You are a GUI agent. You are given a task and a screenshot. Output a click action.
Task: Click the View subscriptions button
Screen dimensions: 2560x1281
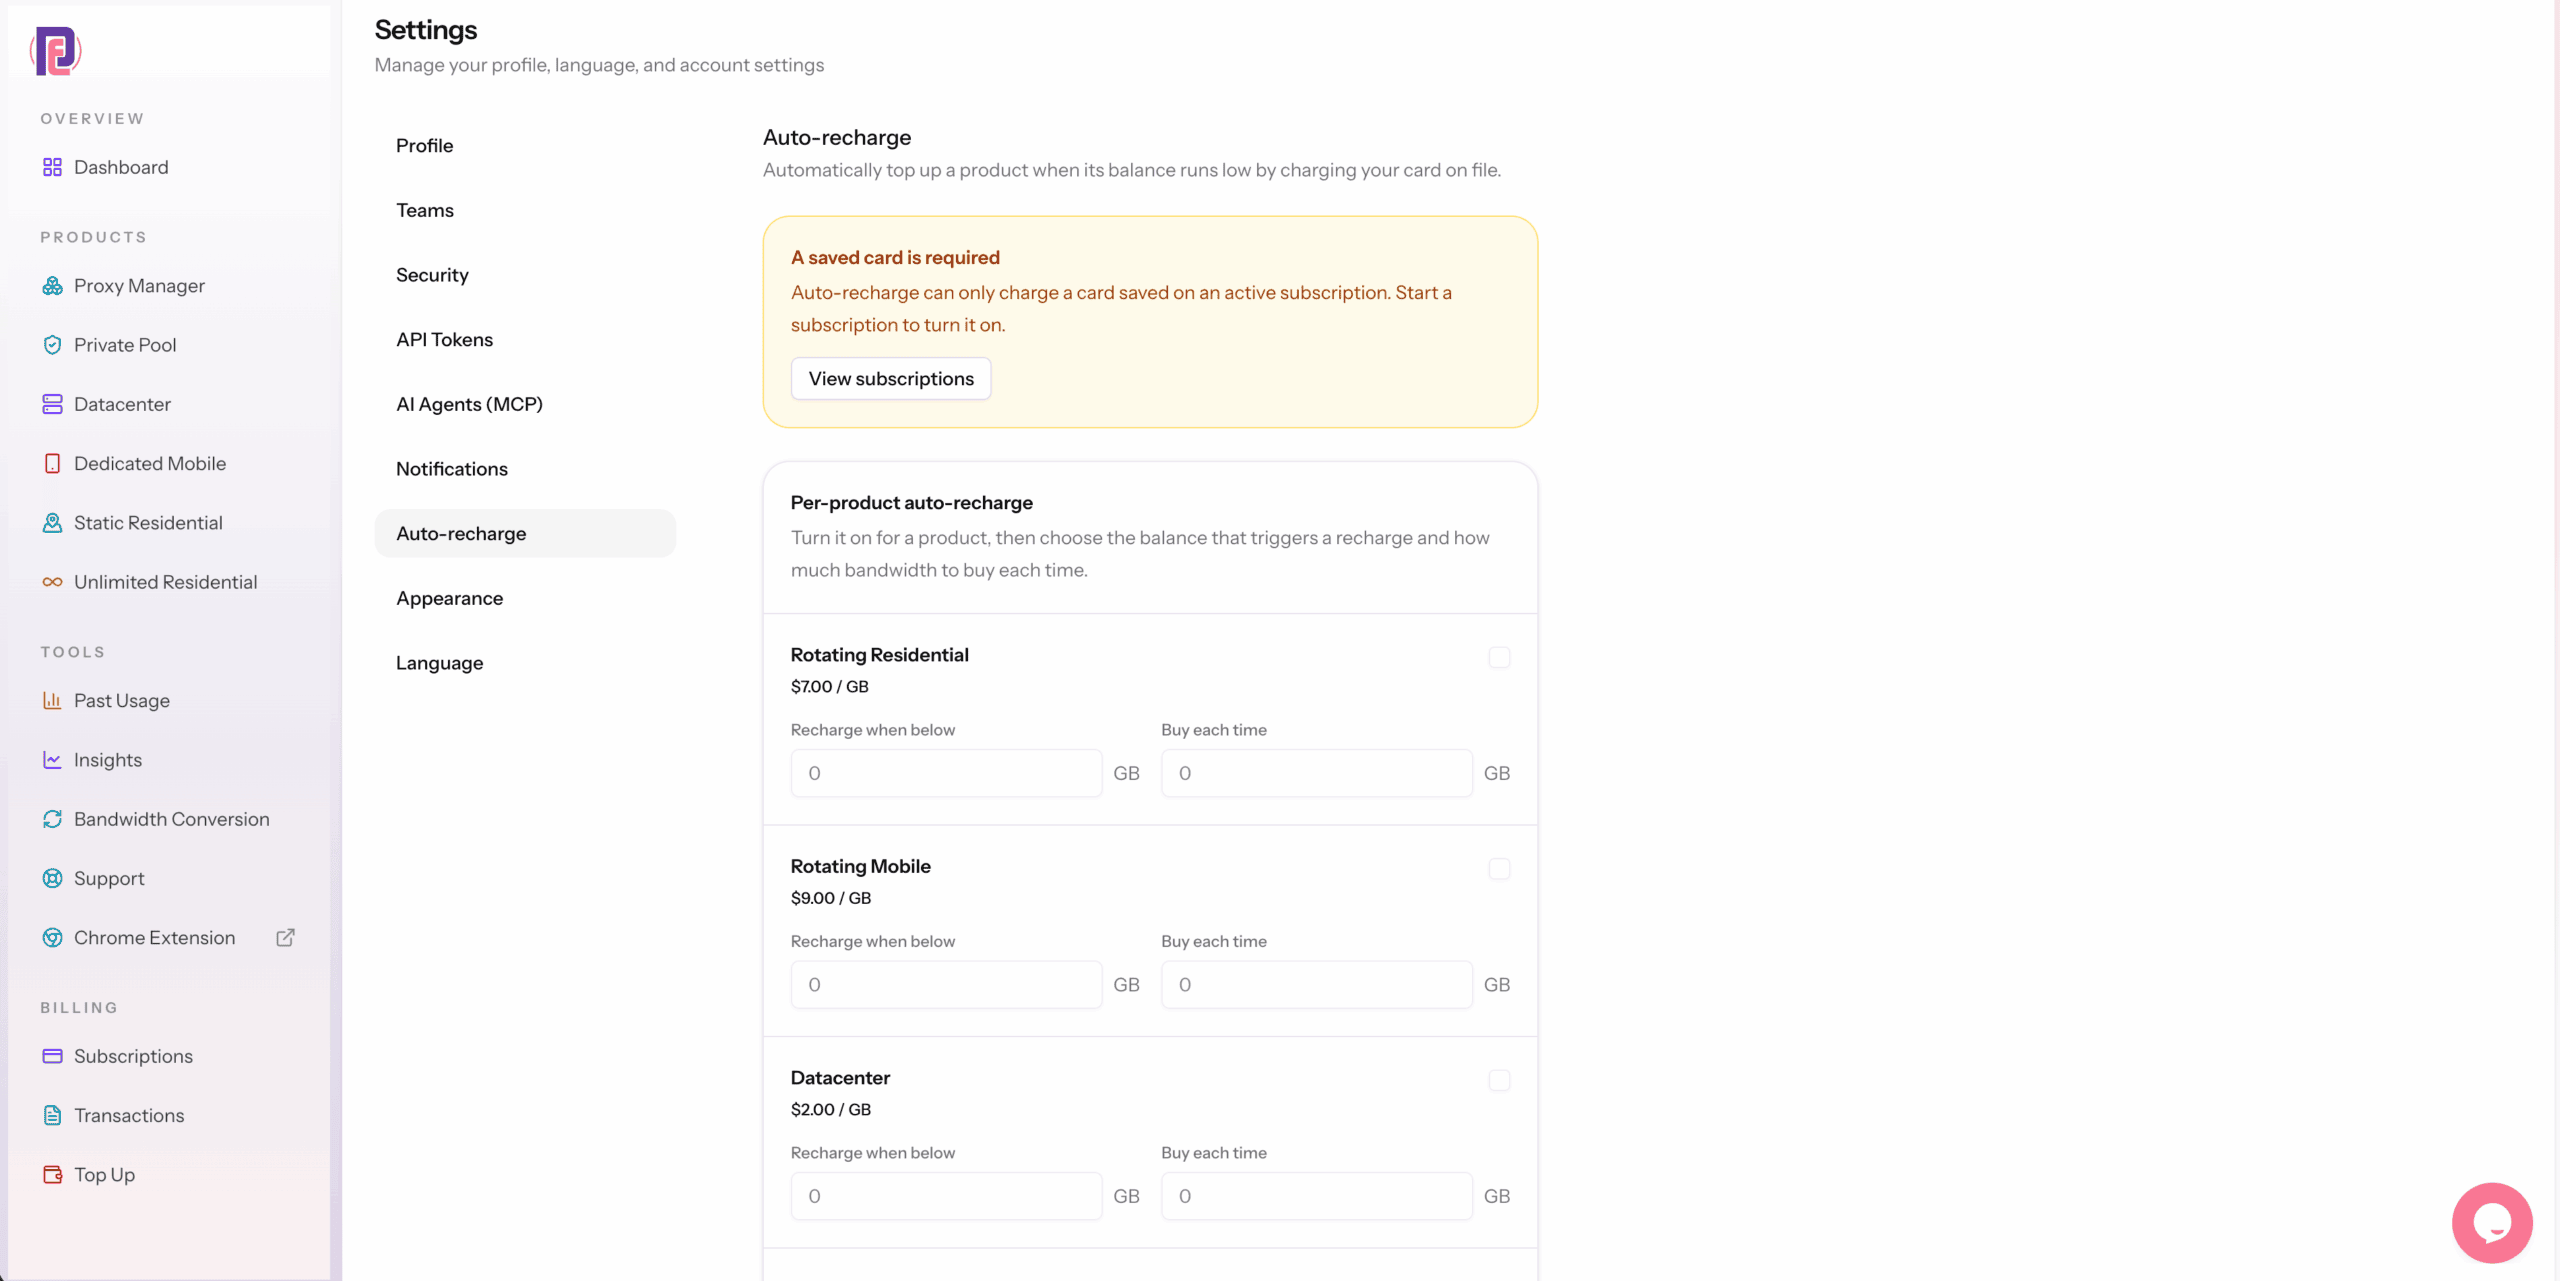pyautogui.click(x=891, y=379)
